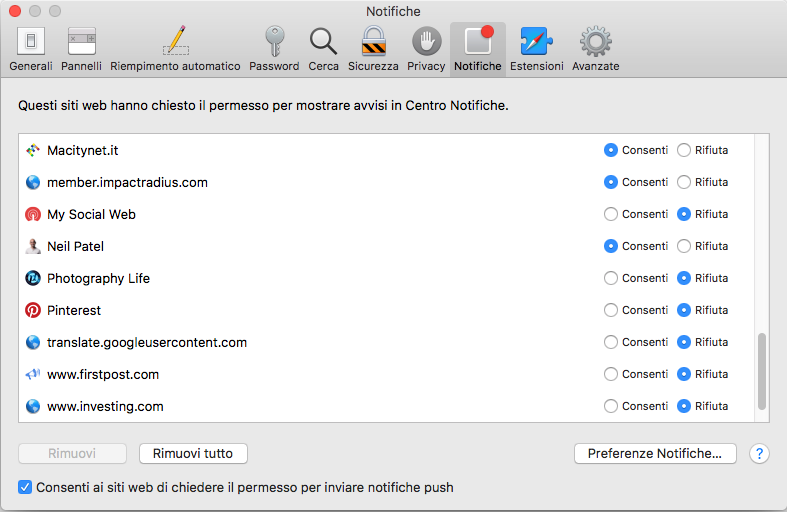Click the member.impactradius.com globe icon
Screen dimensions: 787x512
click(33, 182)
